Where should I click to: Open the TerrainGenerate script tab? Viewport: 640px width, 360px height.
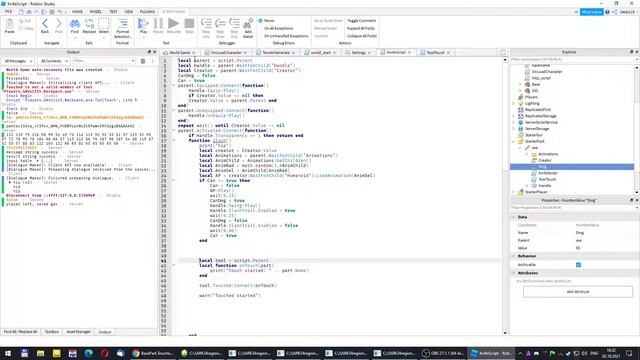(276, 53)
